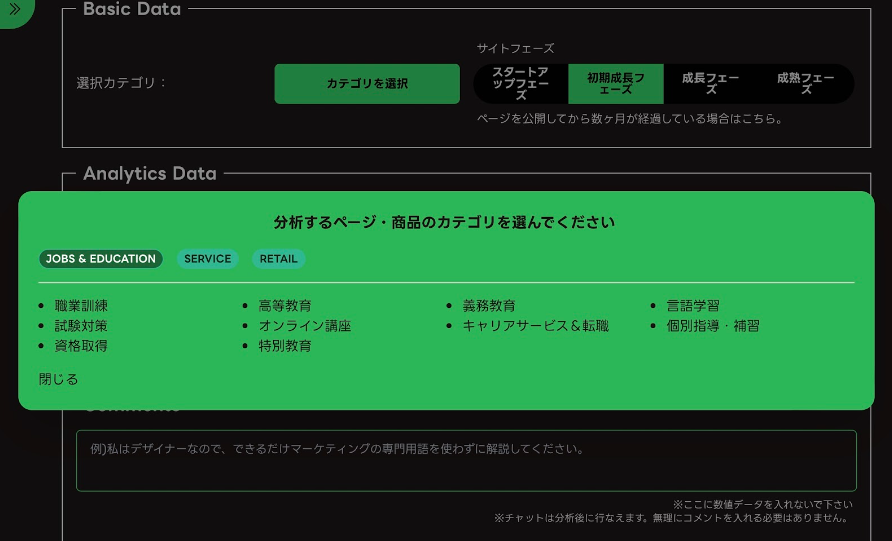
Task: Switch to JOBS & EDUCATION category tab
Action: pos(101,259)
